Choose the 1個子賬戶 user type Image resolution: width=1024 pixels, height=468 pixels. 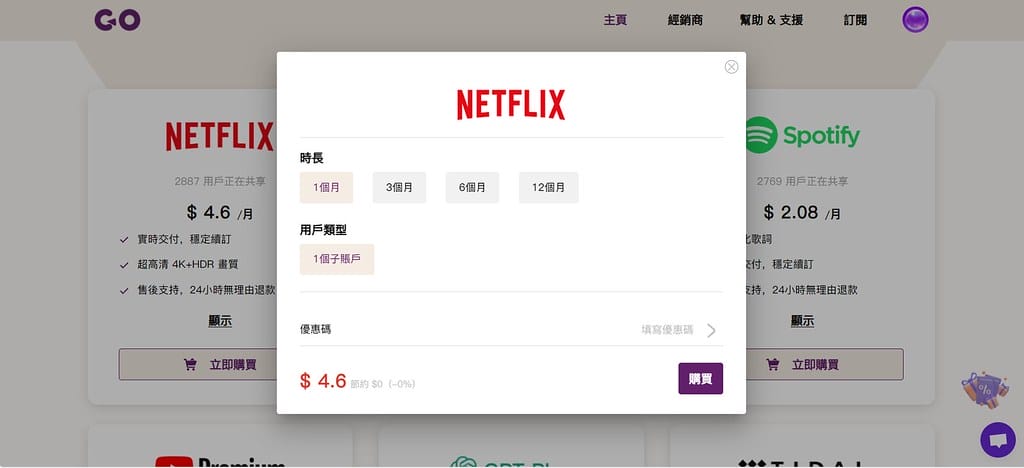337,259
